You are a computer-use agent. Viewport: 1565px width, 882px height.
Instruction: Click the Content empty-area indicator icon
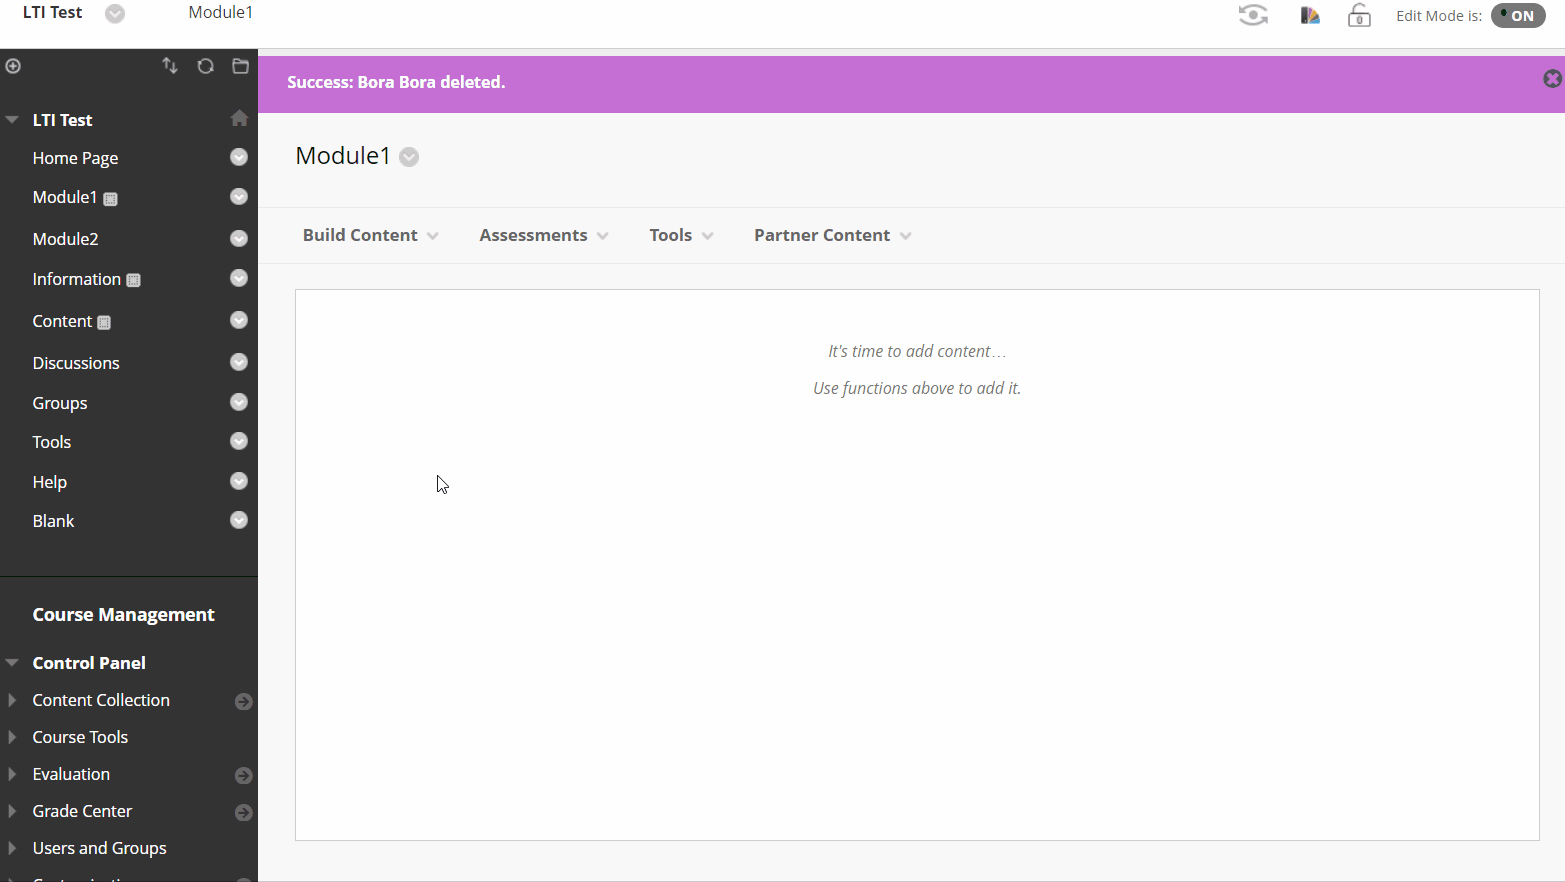tap(104, 323)
